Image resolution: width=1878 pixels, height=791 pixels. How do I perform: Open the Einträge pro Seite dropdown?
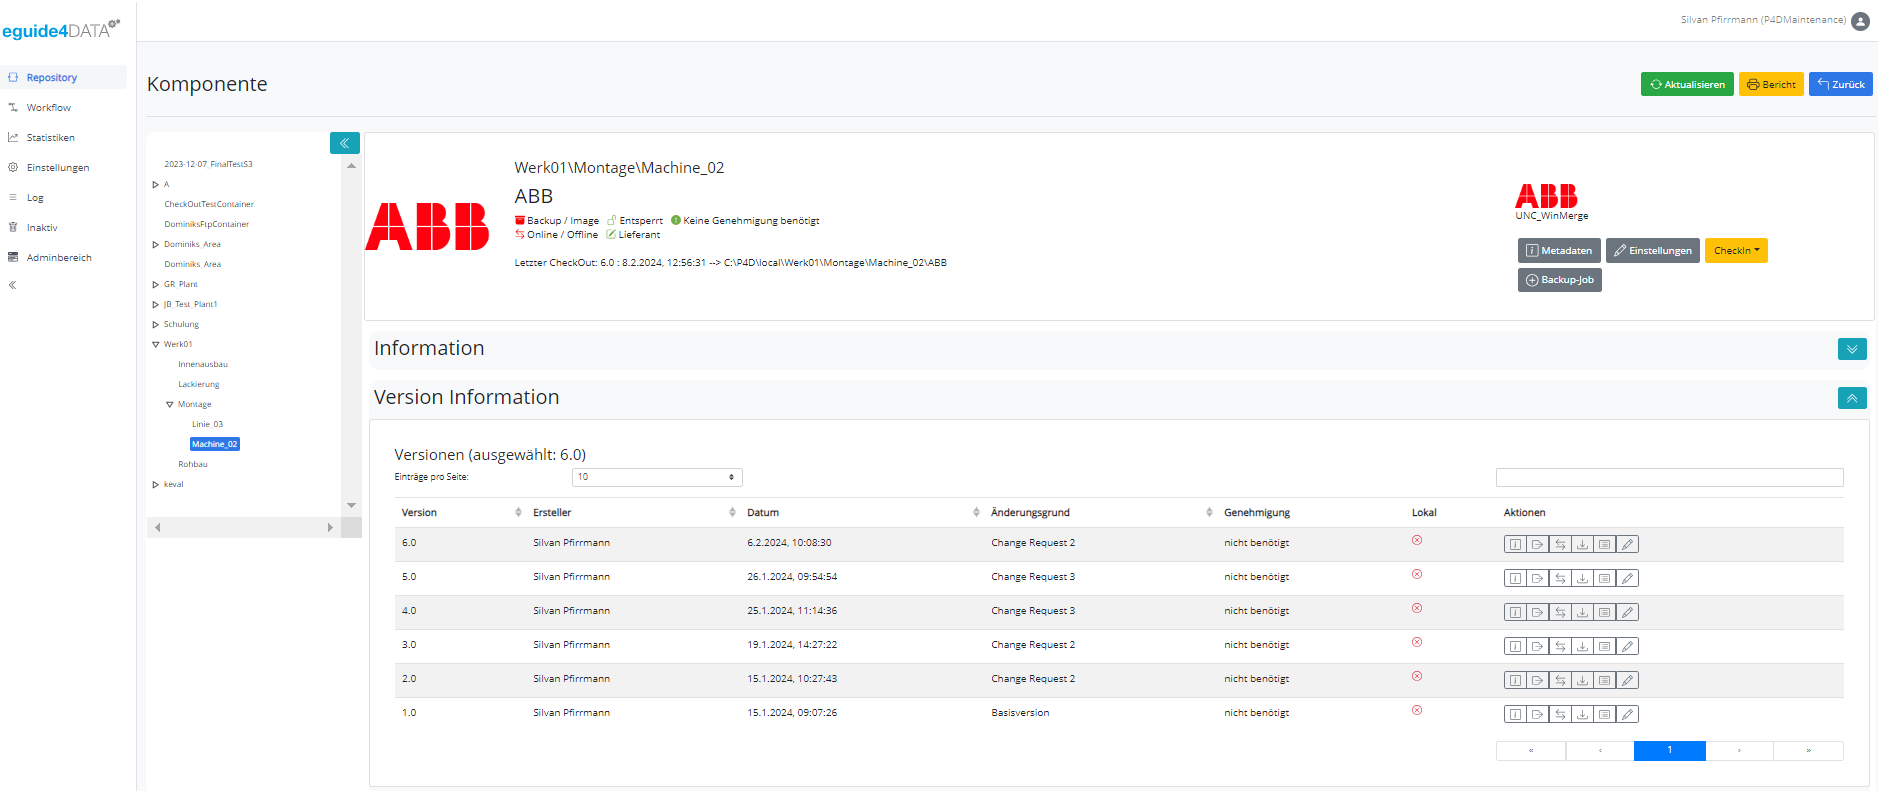tap(657, 477)
